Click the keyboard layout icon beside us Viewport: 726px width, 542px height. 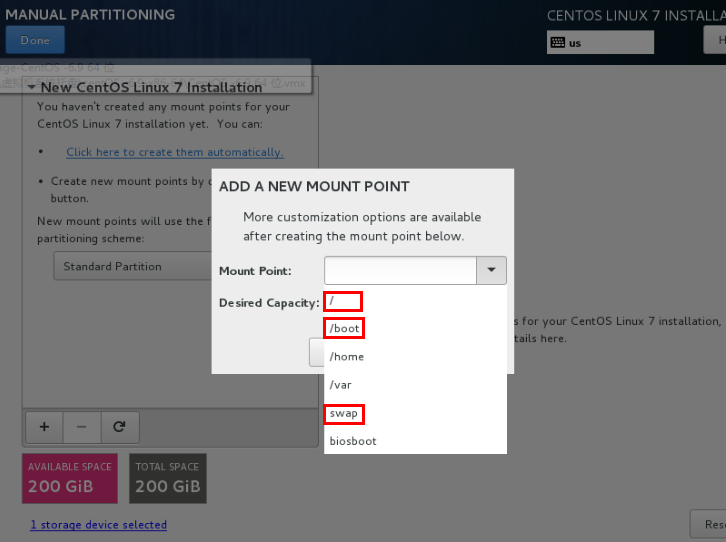[x=558, y=43]
